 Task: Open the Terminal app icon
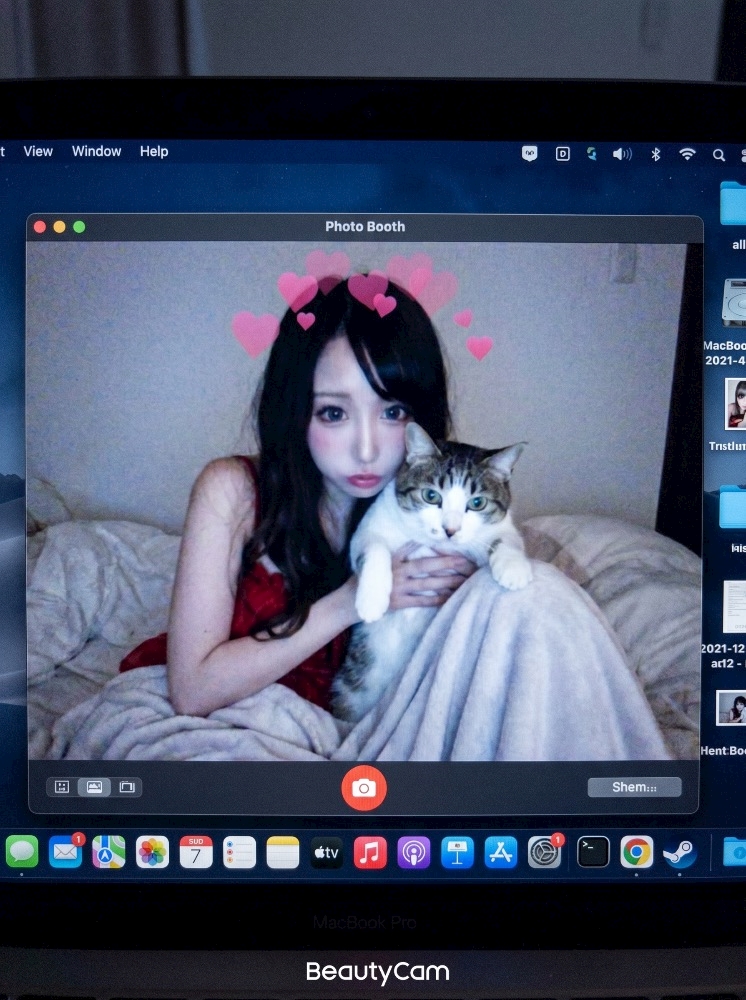tap(593, 852)
